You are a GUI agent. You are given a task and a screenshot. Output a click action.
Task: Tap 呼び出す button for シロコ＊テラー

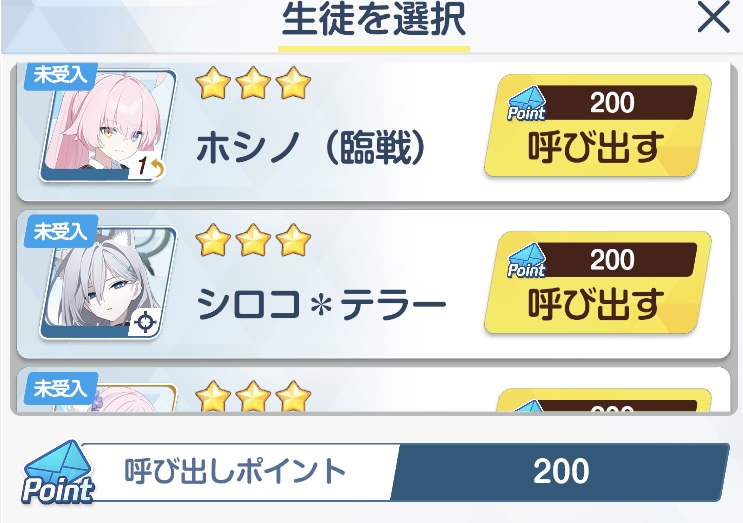pyautogui.click(x=598, y=283)
